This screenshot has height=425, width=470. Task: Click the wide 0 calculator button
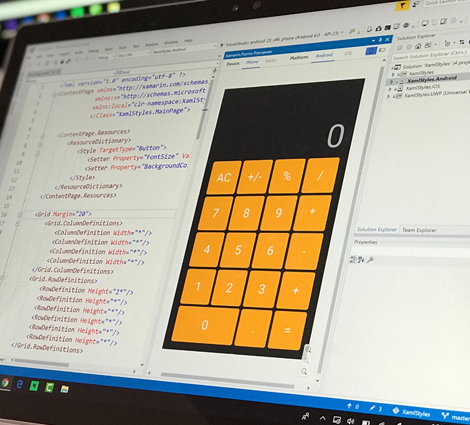(205, 325)
